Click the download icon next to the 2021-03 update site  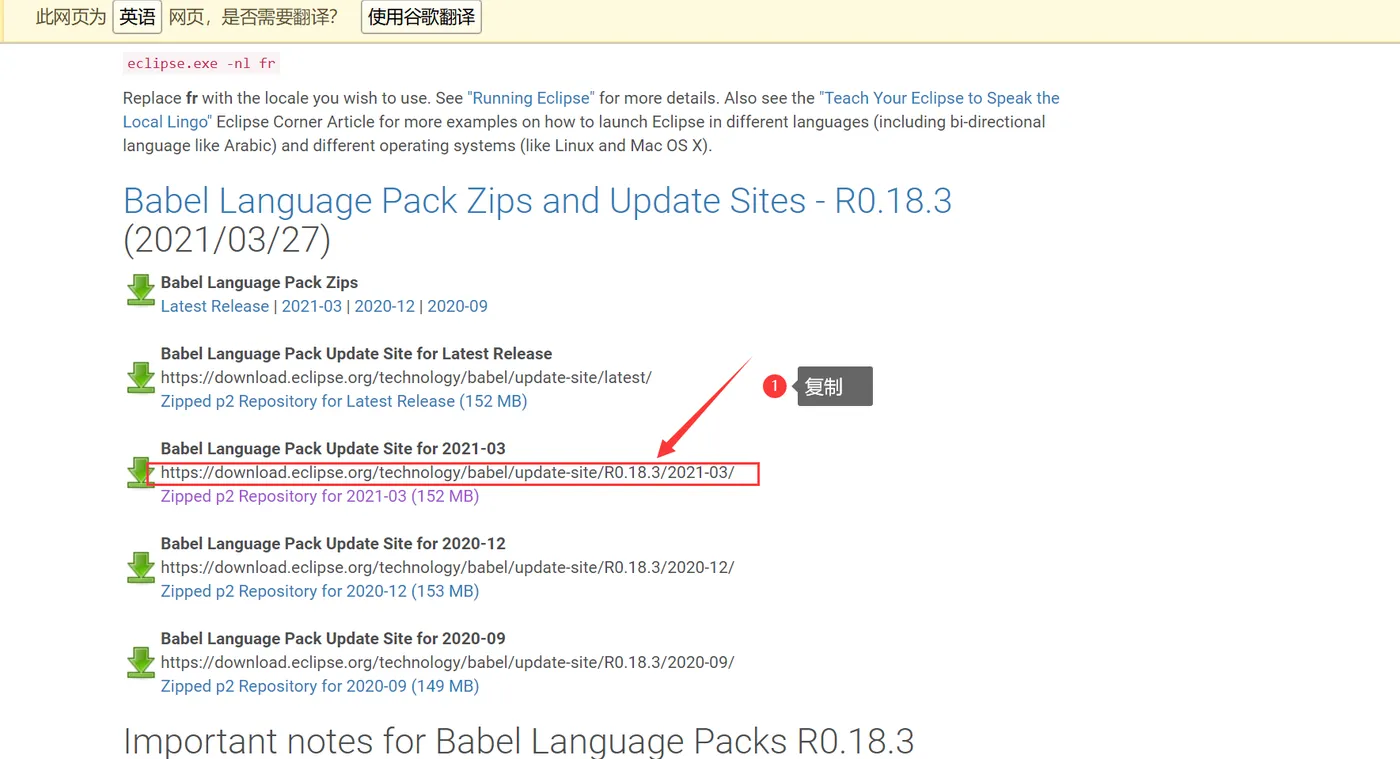tap(141, 472)
